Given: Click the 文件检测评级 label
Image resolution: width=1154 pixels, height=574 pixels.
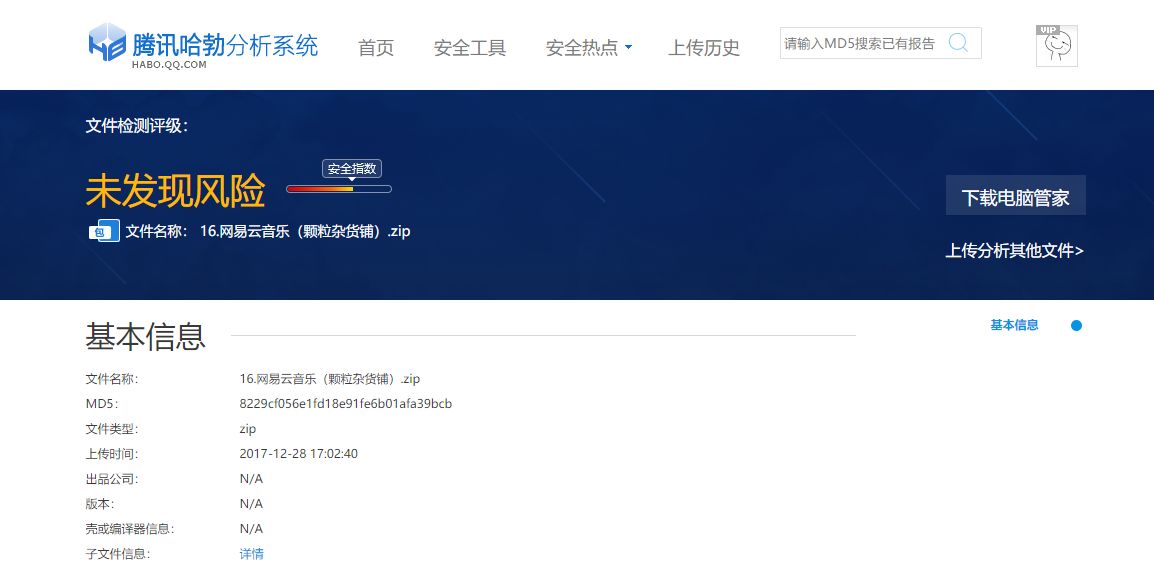Looking at the screenshot, I should pyautogui.click(x=137, y=126).
